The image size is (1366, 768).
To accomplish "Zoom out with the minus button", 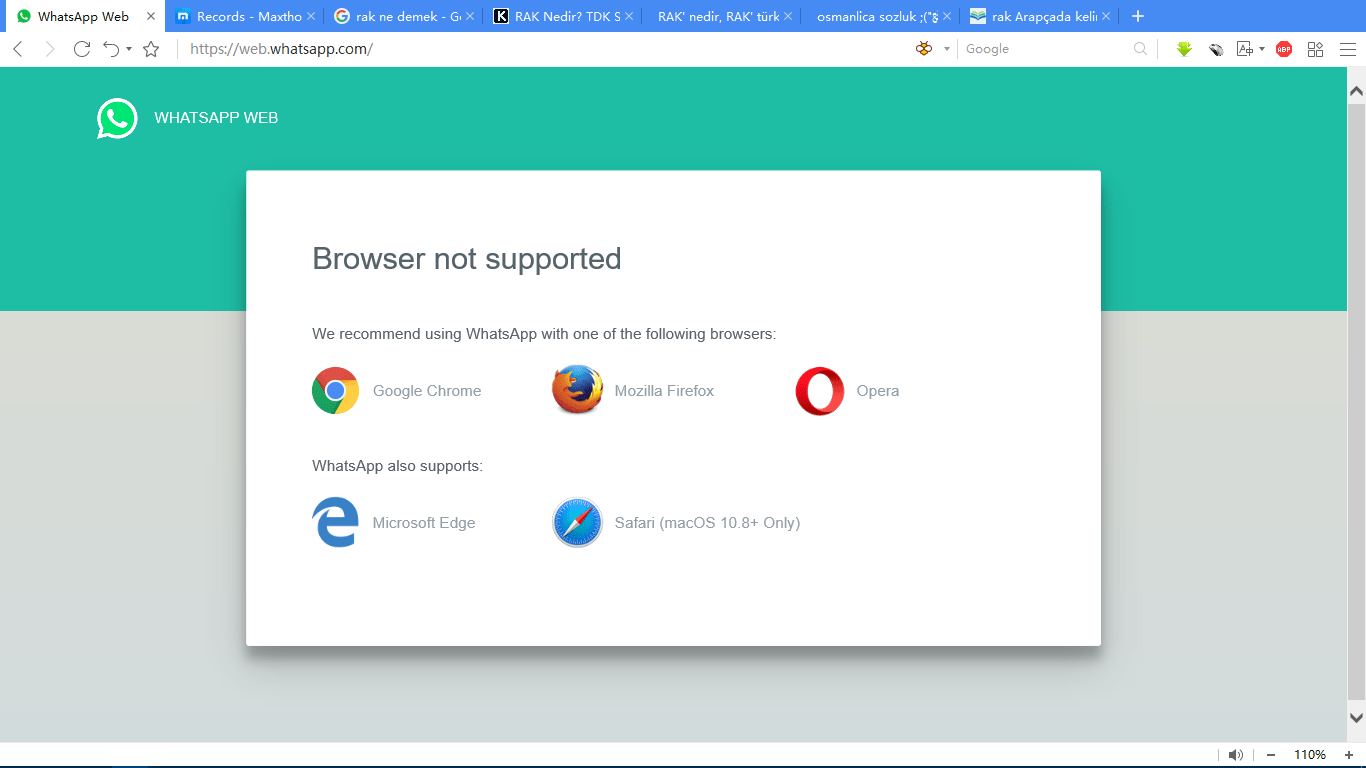I will [1271, 755].
